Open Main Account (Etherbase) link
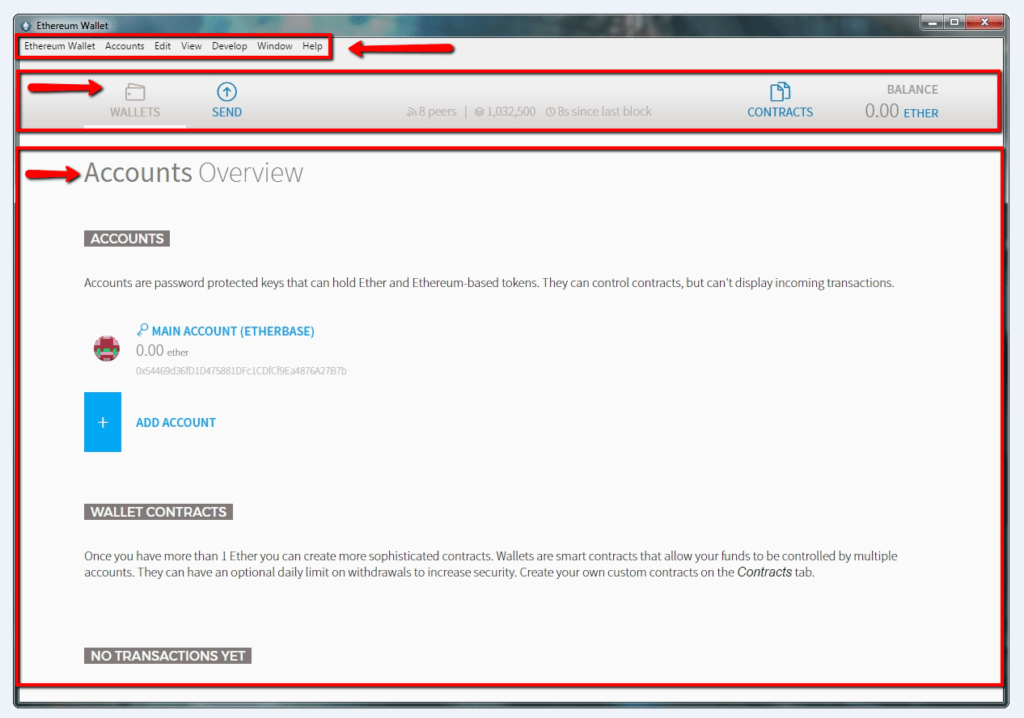This screenshot has height=718, width=1024. point(233,331)
